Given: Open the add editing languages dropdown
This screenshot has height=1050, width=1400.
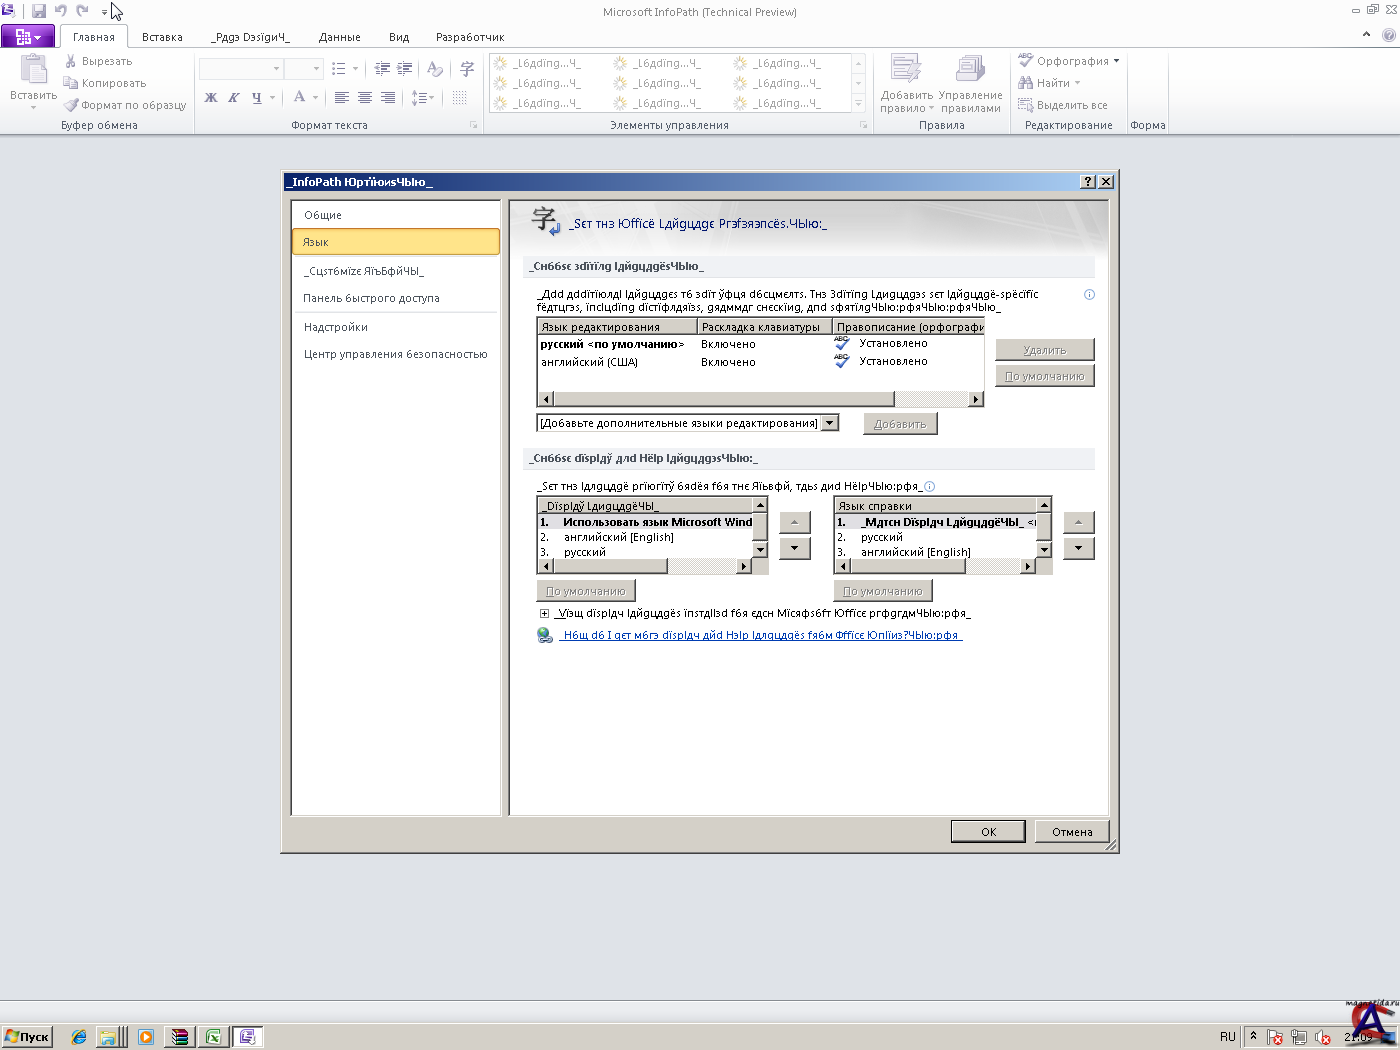Looking at the screenshot, I should pos(829,423).
